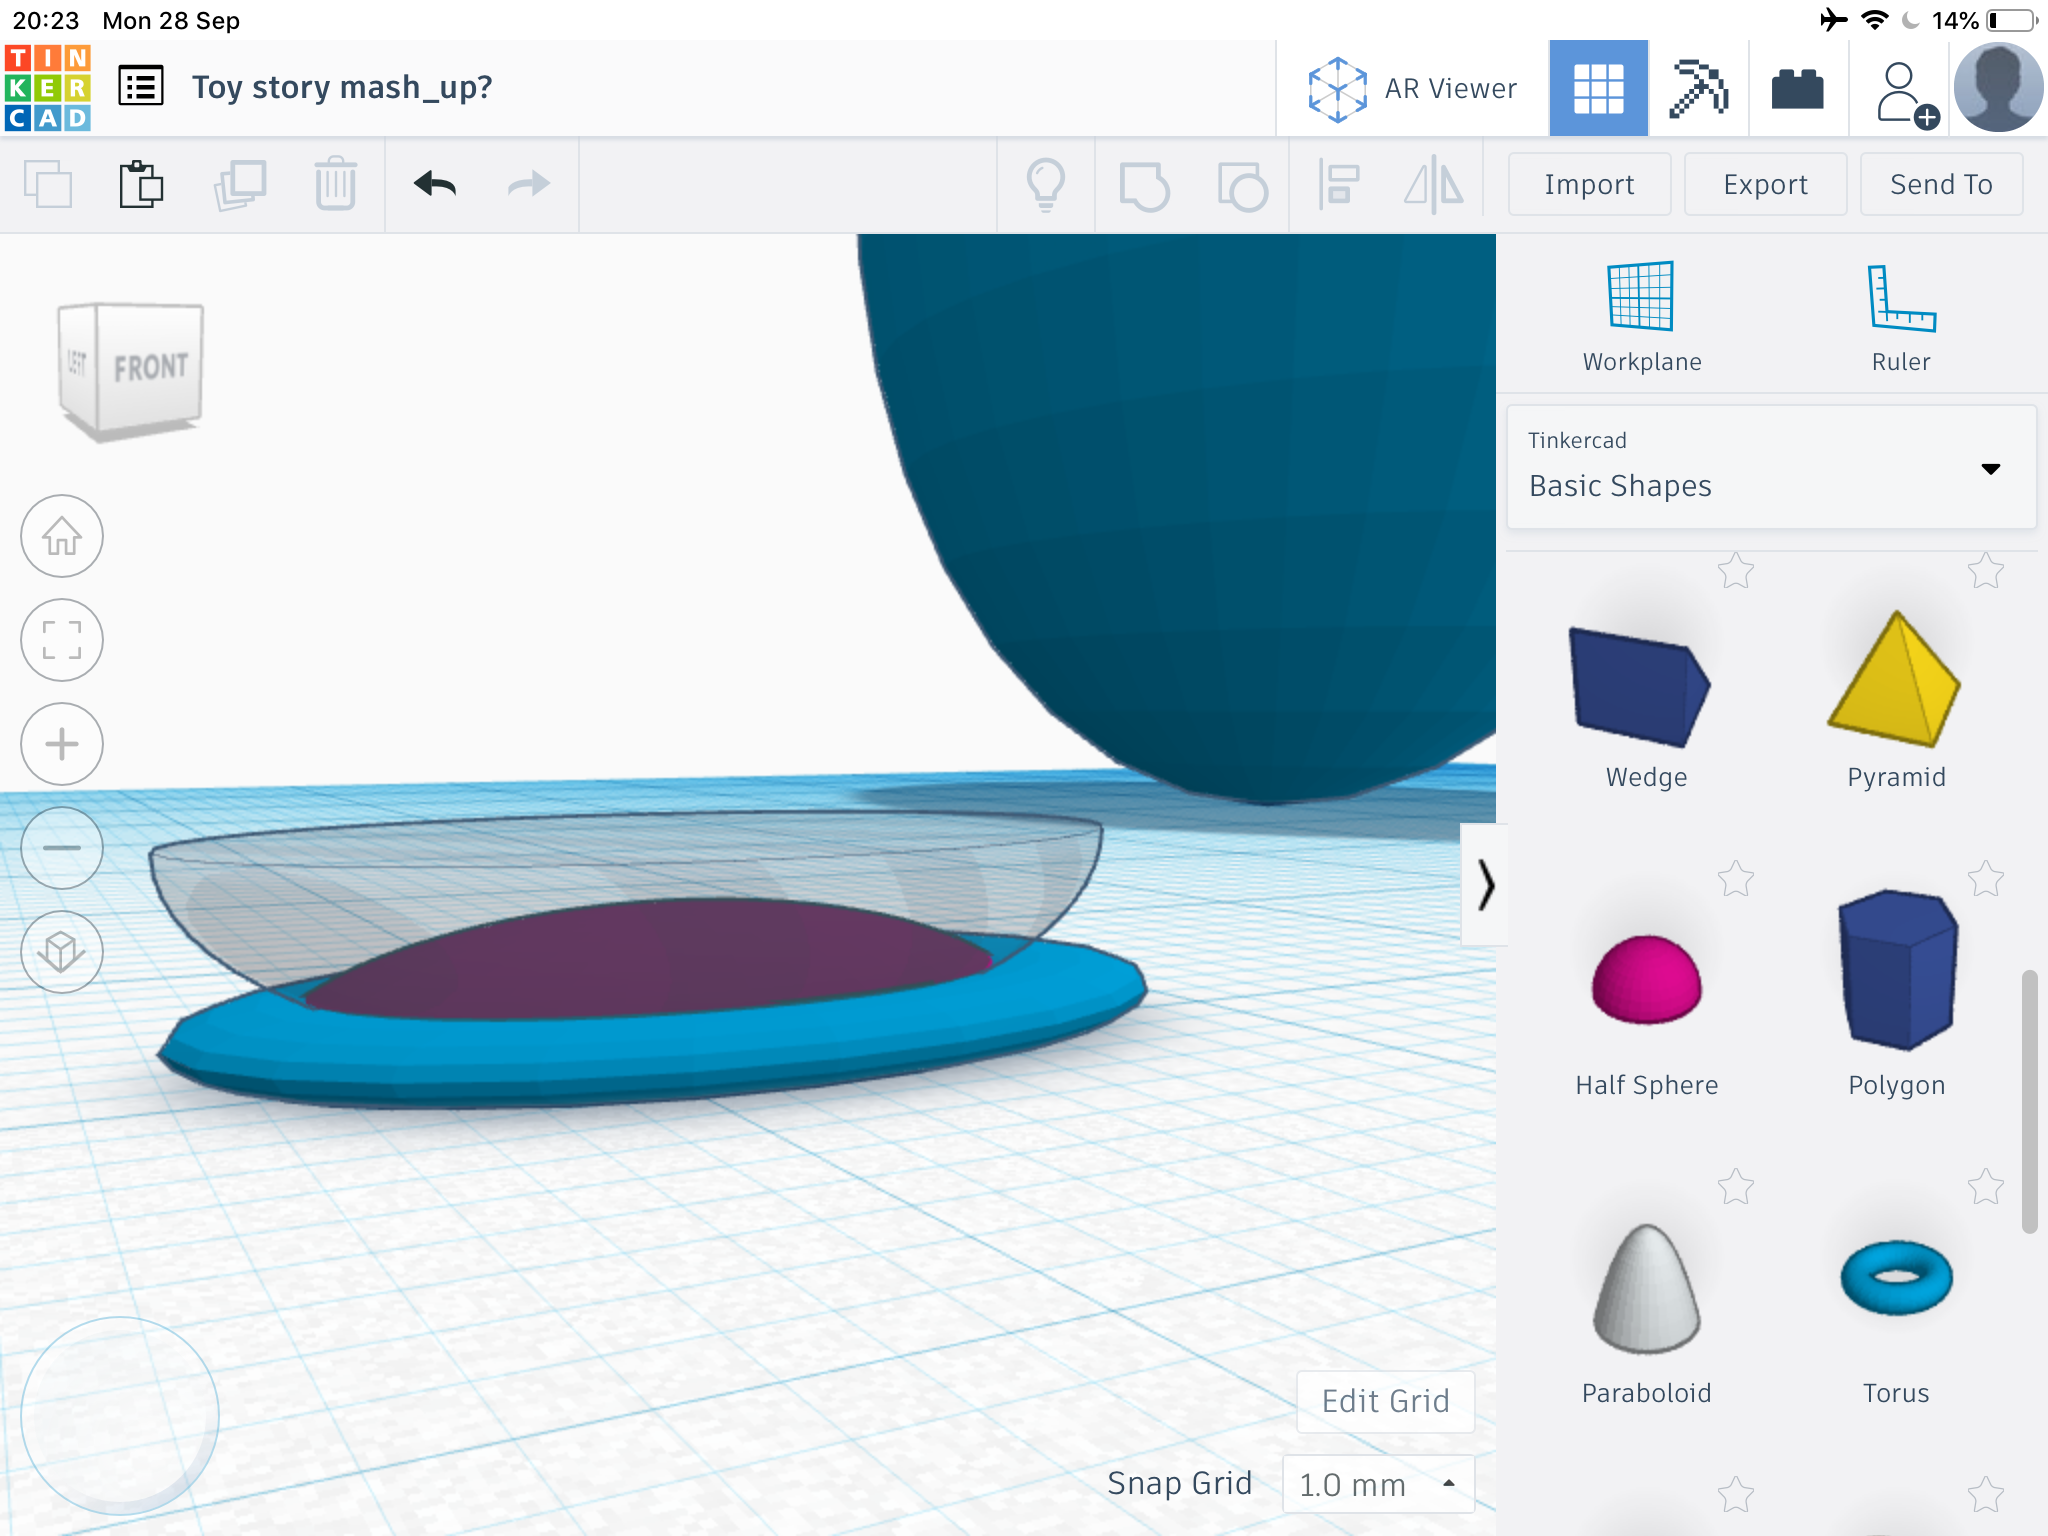Image resolution: width=2048 pixels, height=1536 pixels.
Task: Open the Bricks mode icon
Action: [1797, 88]
